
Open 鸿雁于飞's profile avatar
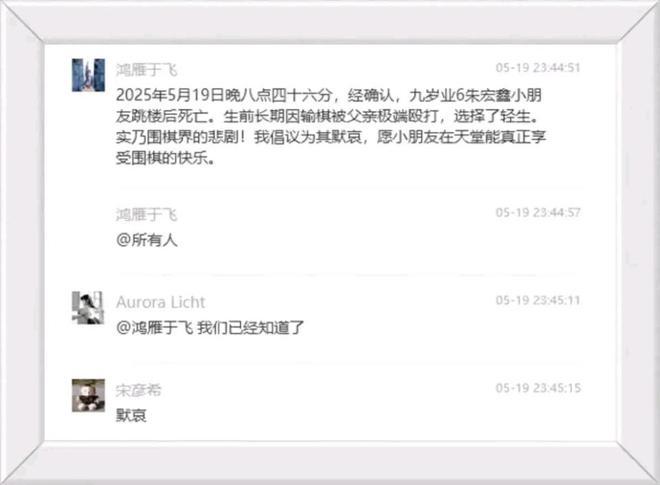[88, 75]
